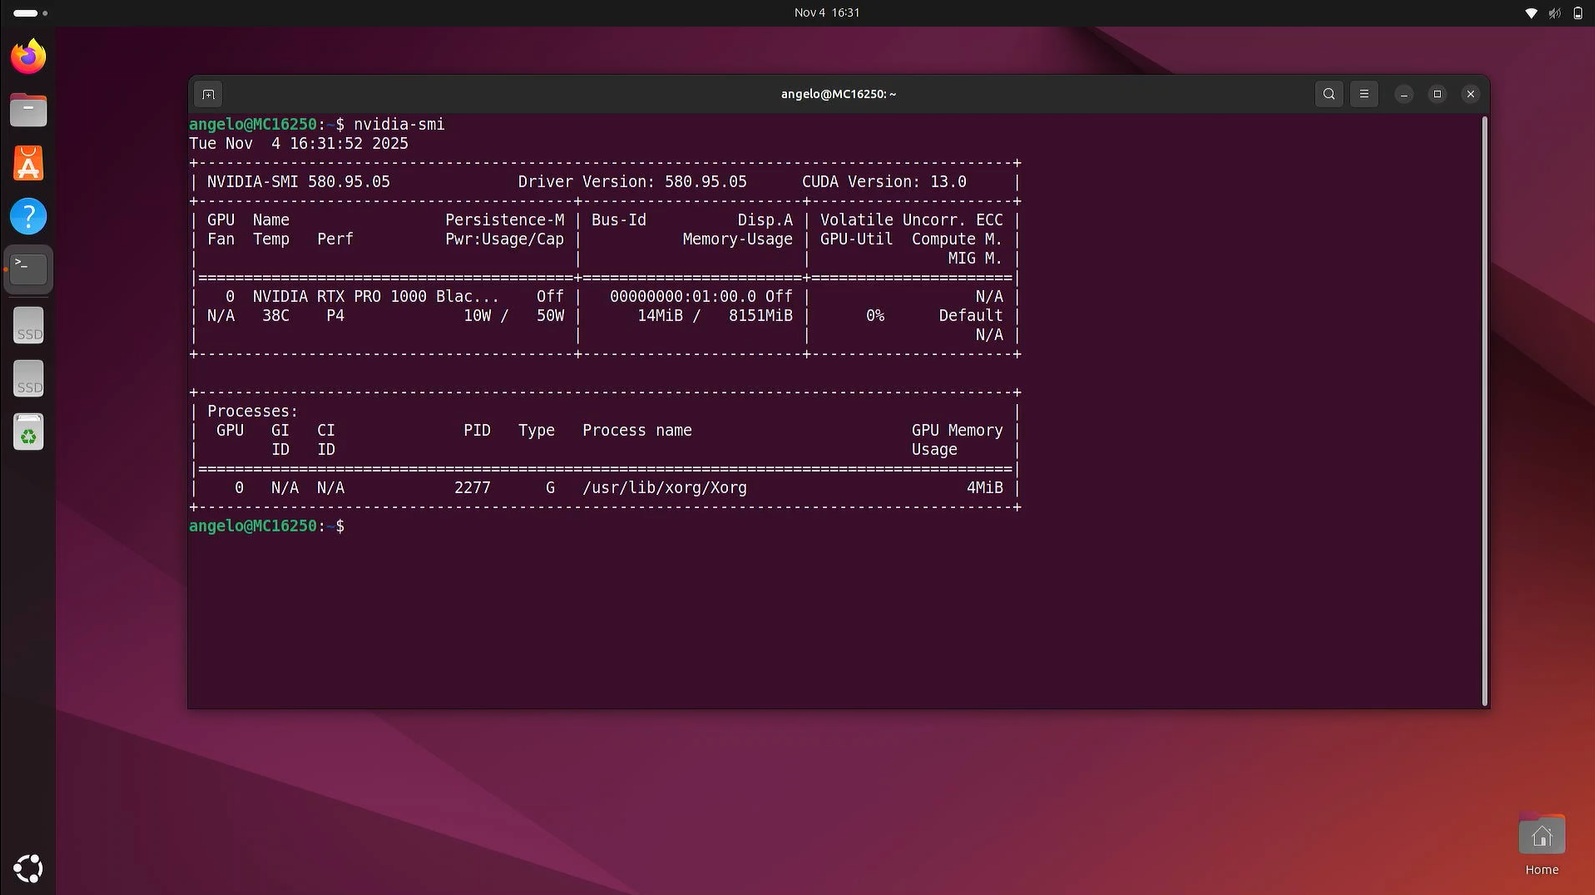1595x895 pixels.
Task: Click the process ID '2277'
Action: click(x=472, y=488)
